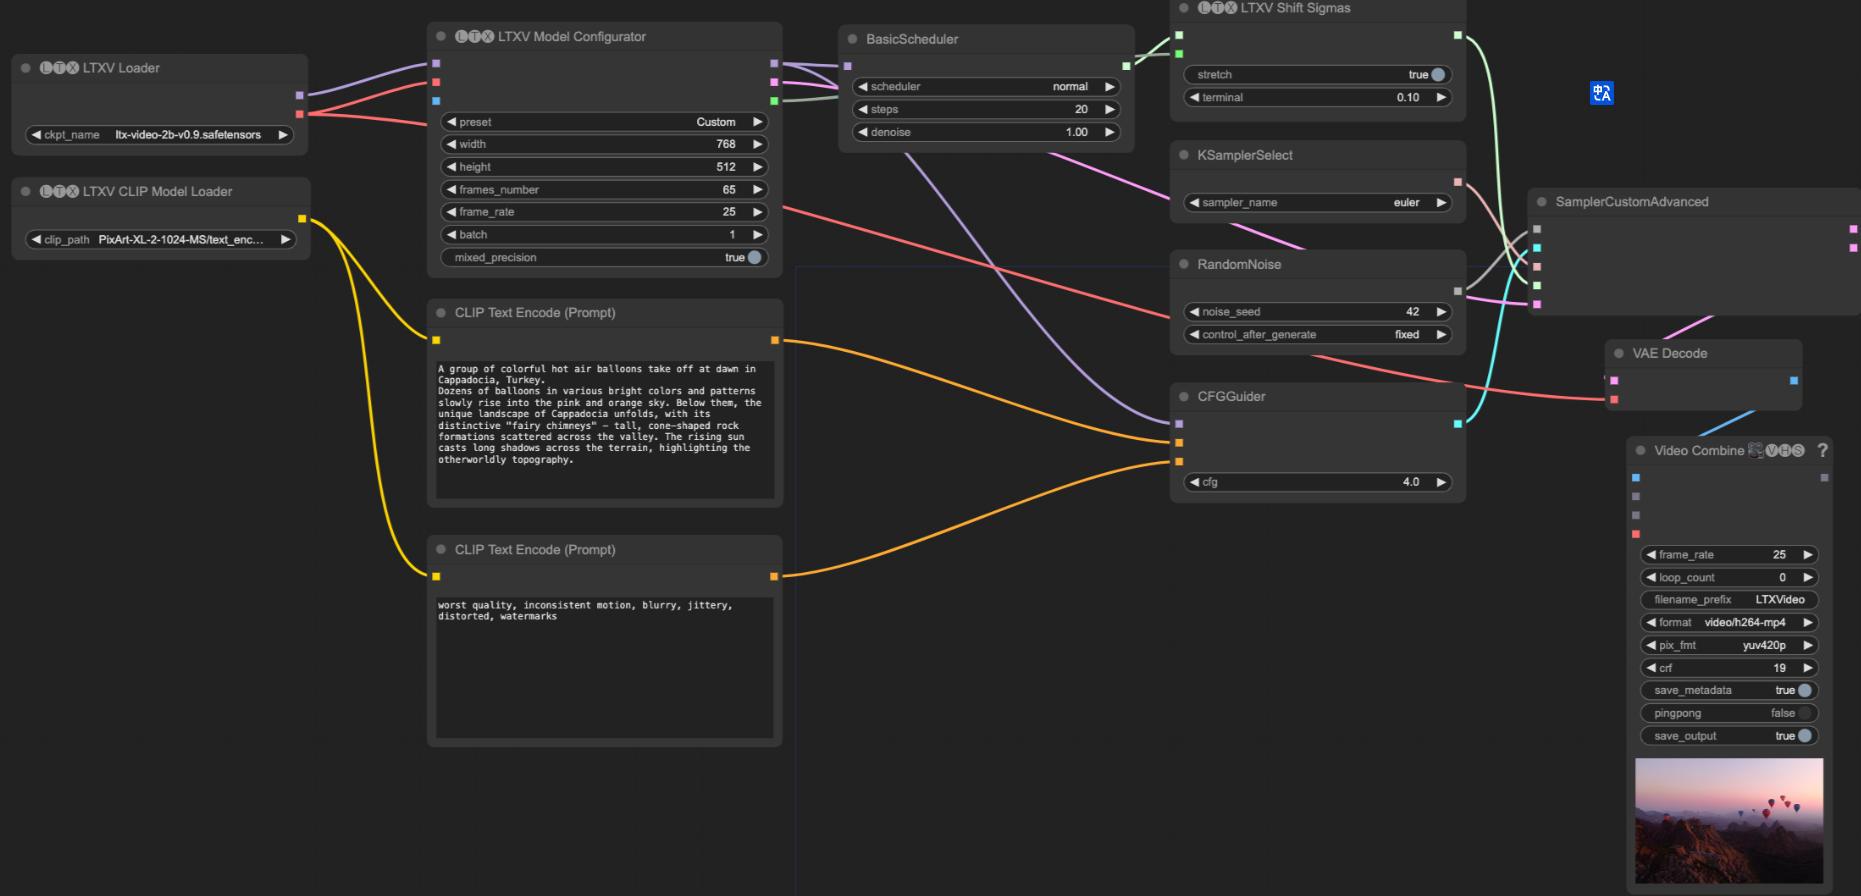Viewport: 1861px width, 896px height.
Task: Increase the steps value with the right arrow
Action: tap(1109, 110)
